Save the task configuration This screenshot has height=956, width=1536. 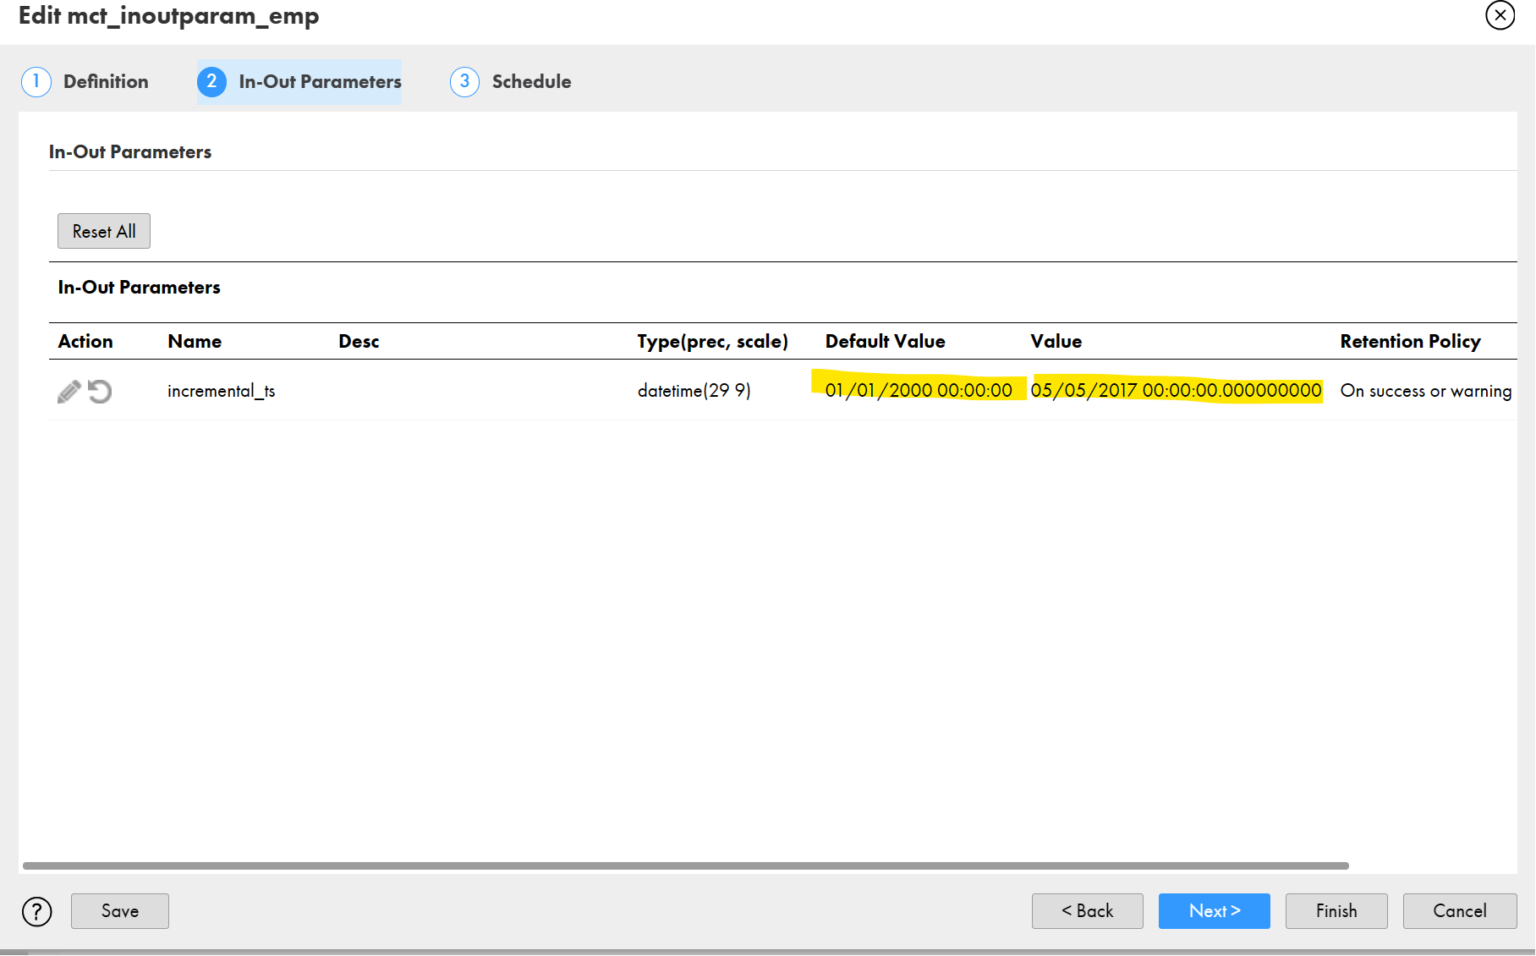click(x=119, y=911)
